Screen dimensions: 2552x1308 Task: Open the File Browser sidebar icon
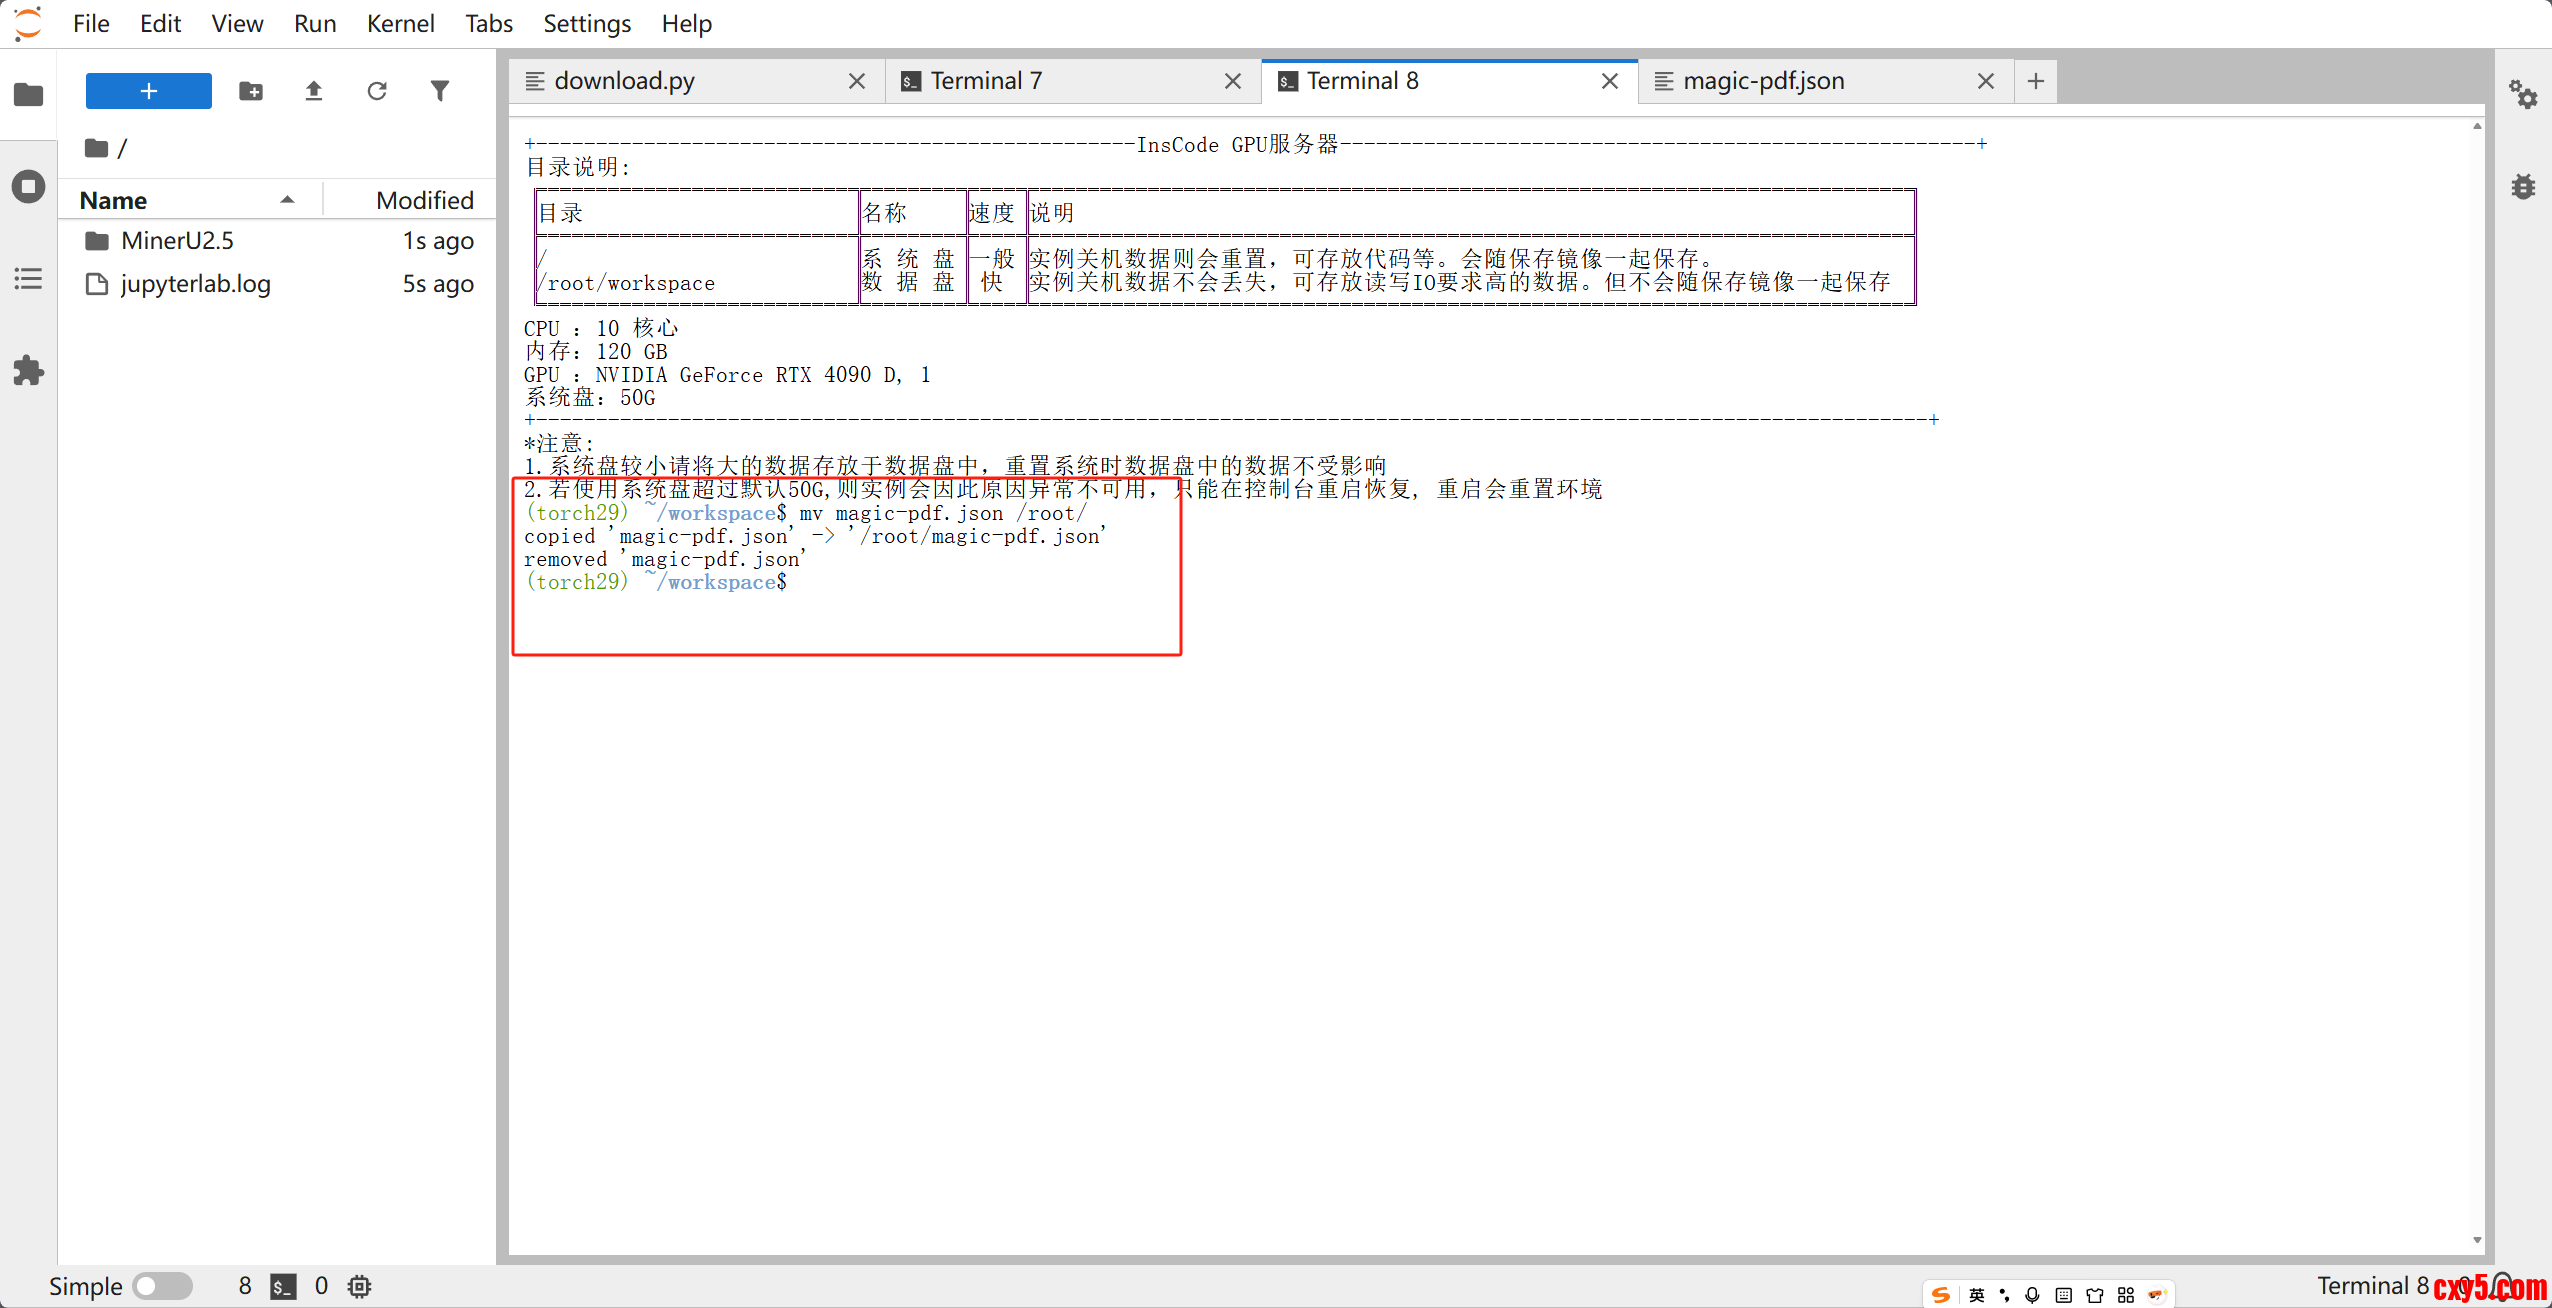coord(28,95)
